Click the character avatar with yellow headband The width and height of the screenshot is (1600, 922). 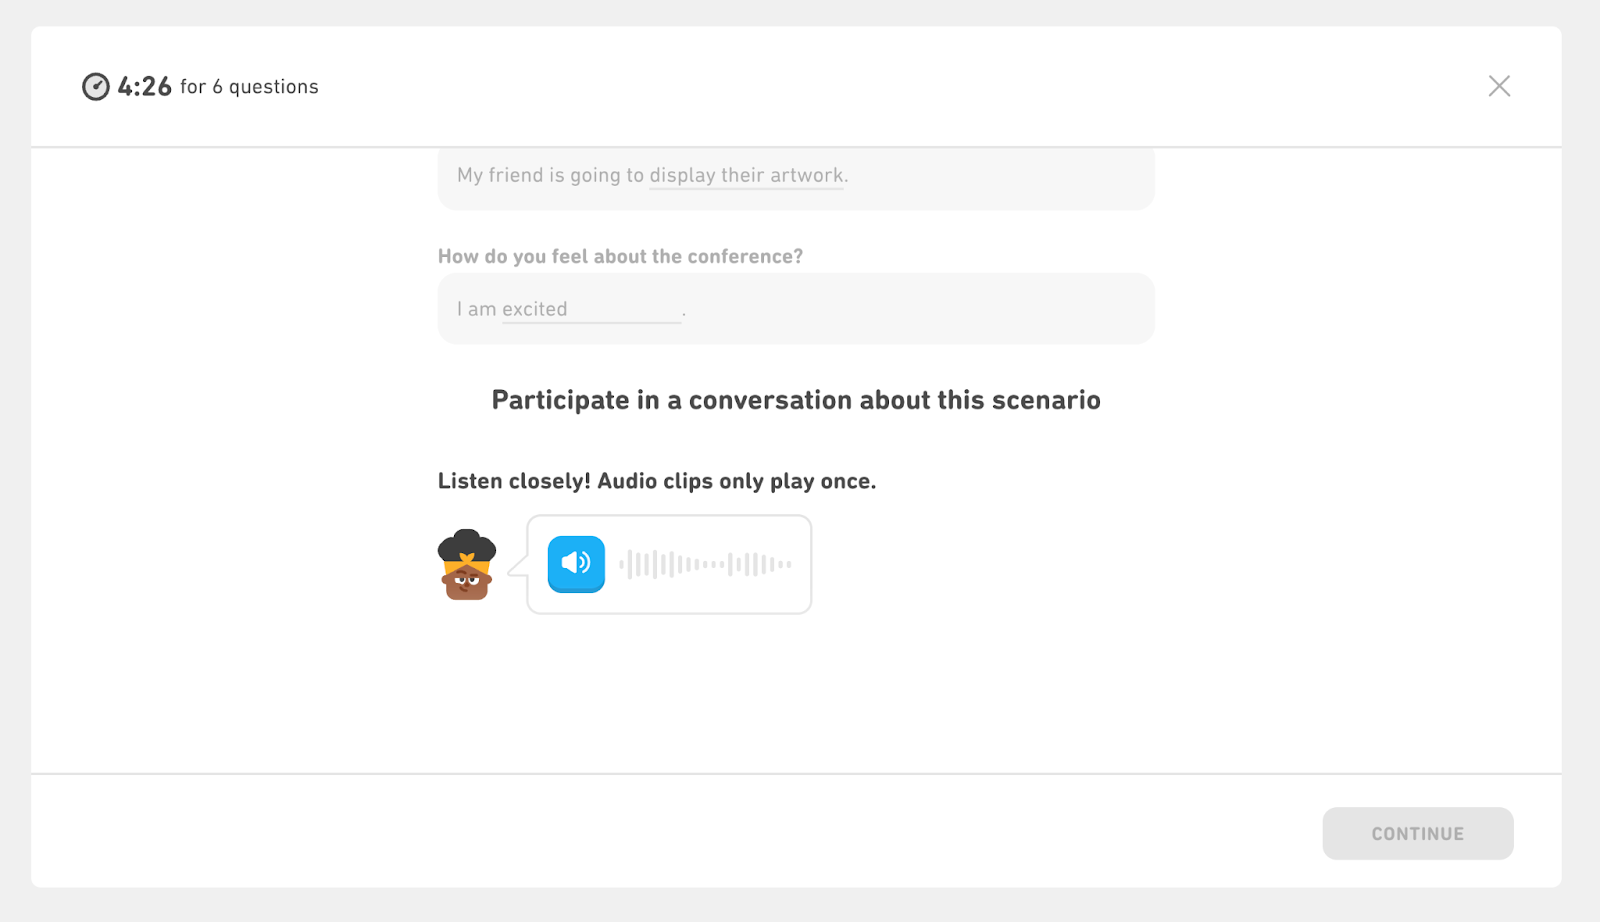click(467, 565)
